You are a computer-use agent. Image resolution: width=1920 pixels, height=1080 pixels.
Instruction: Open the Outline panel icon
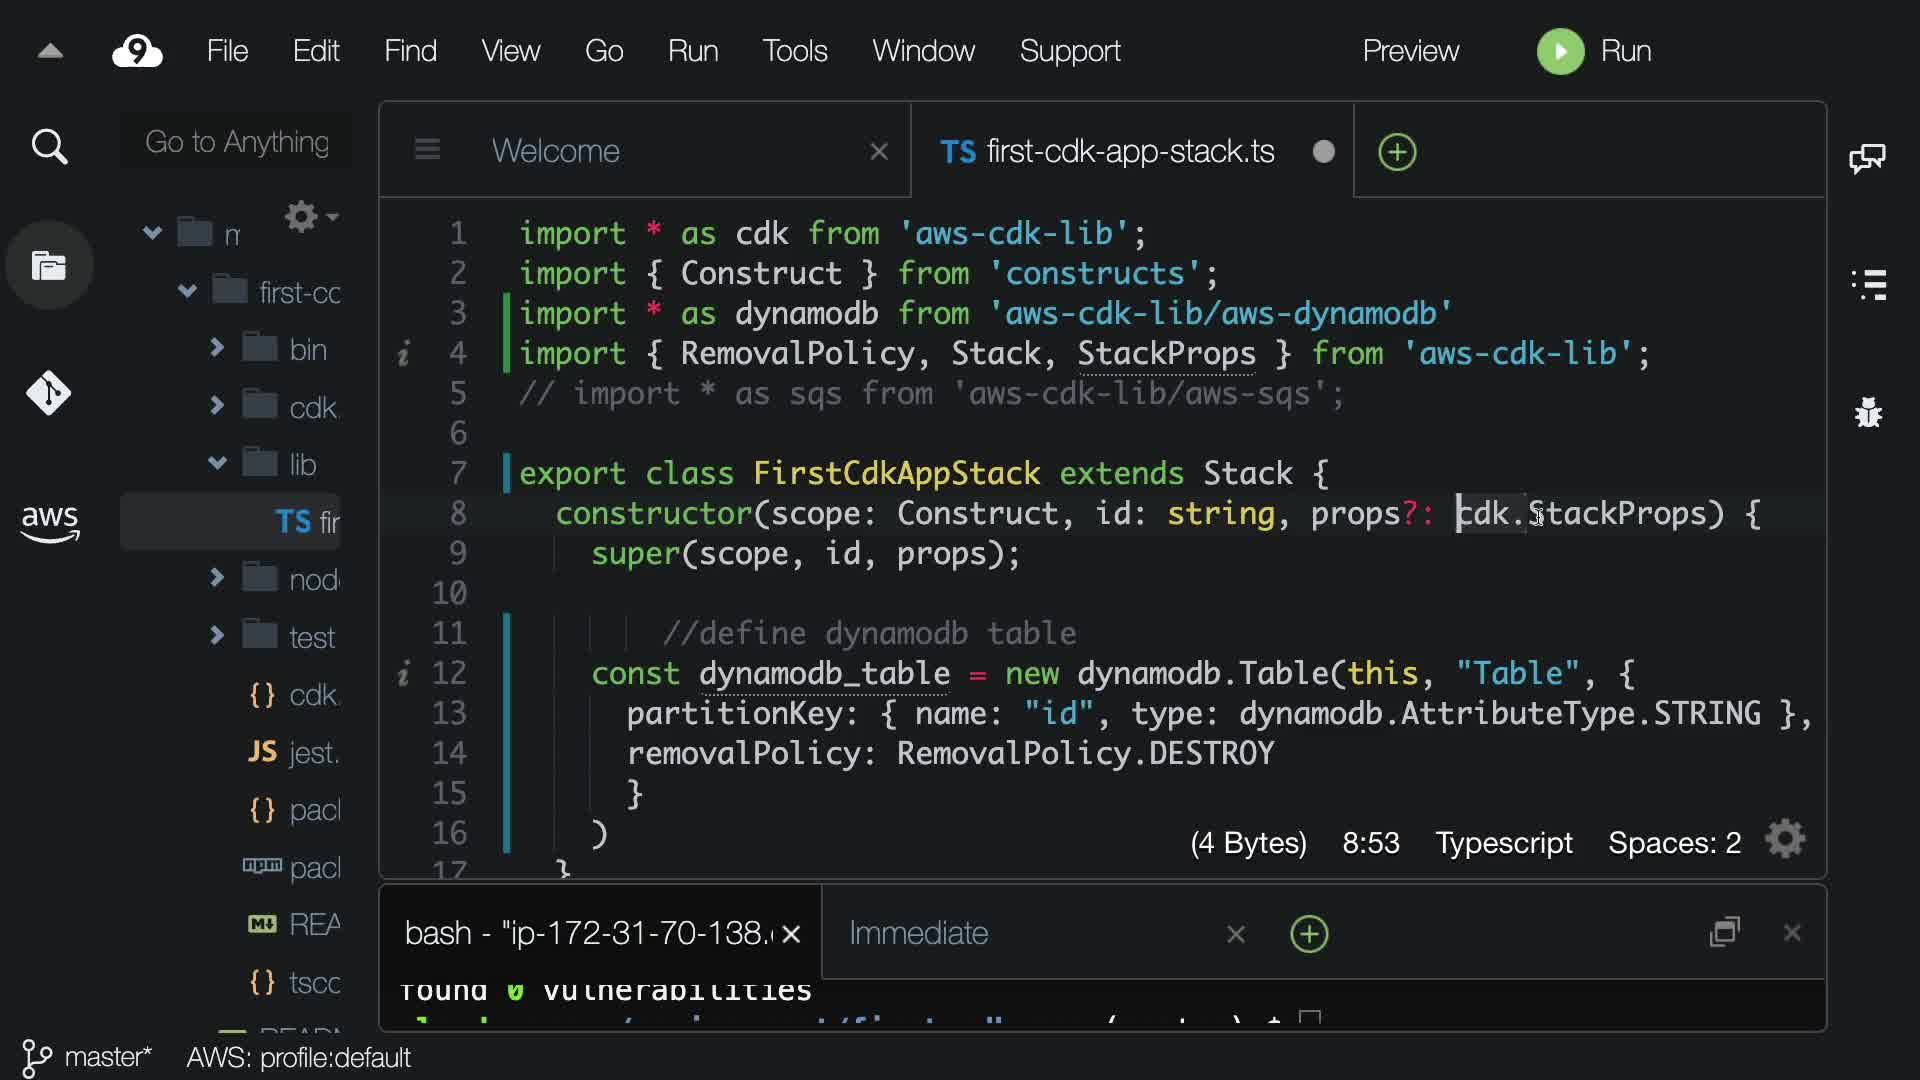point(1868,284)
